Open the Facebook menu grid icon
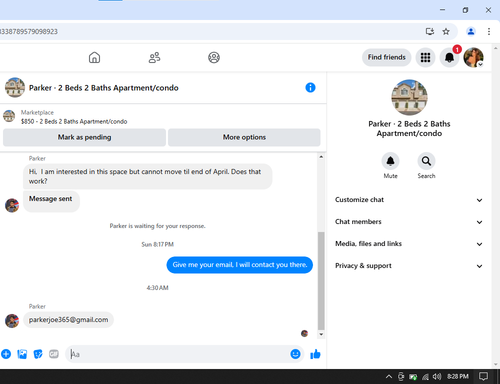 click(425, 57)
